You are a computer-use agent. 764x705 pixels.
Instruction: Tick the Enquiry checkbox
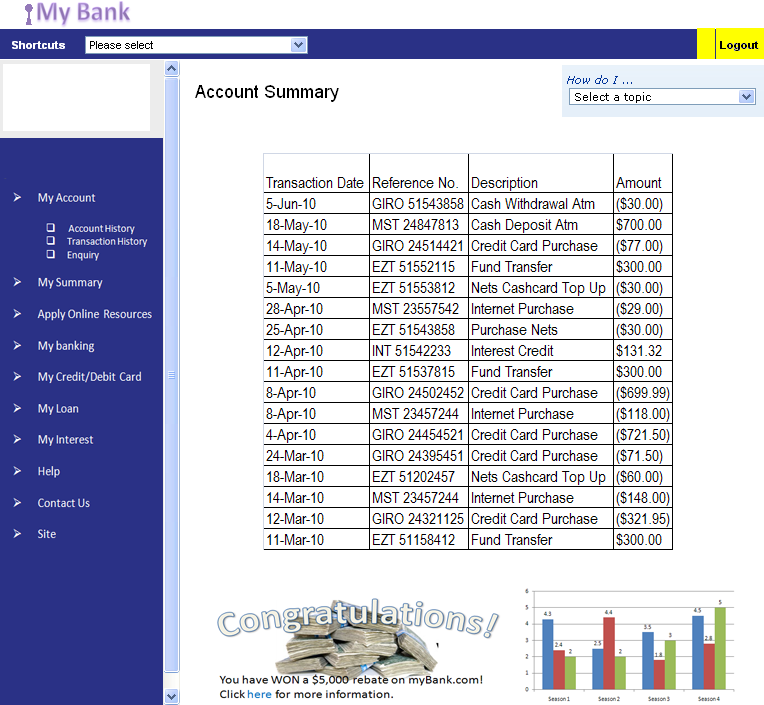[x=51, y=254]
